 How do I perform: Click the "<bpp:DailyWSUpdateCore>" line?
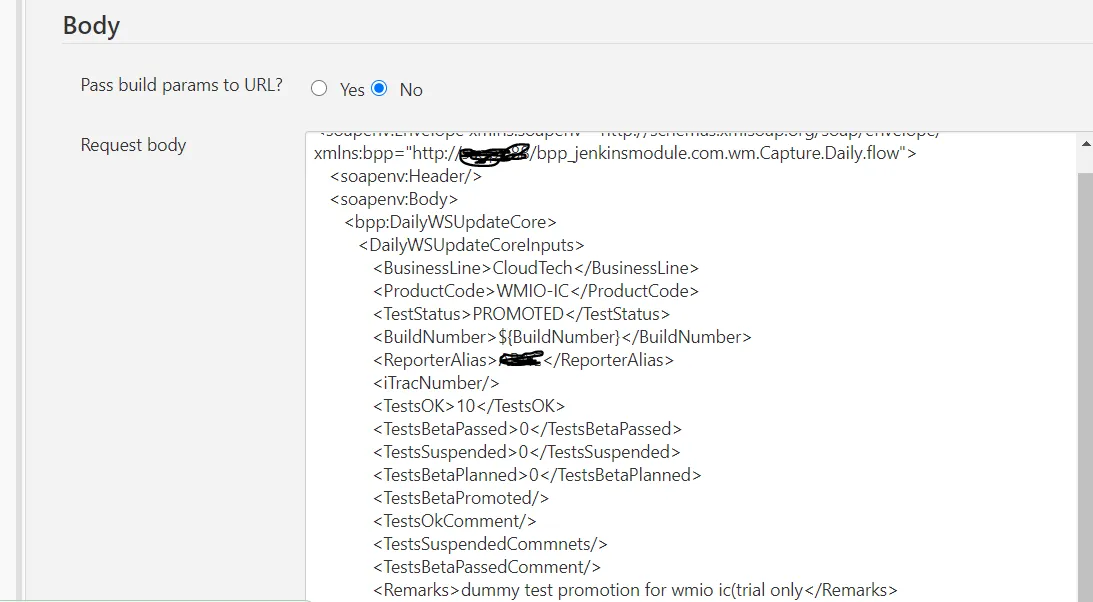(450, 222)
